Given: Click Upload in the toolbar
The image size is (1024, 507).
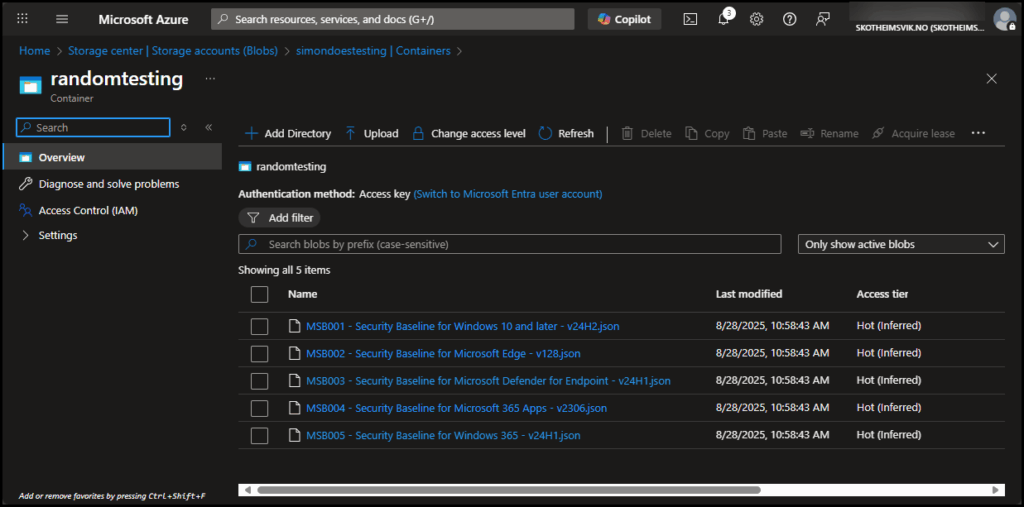Looking at the screenshot, I should (x=372, y=133).
